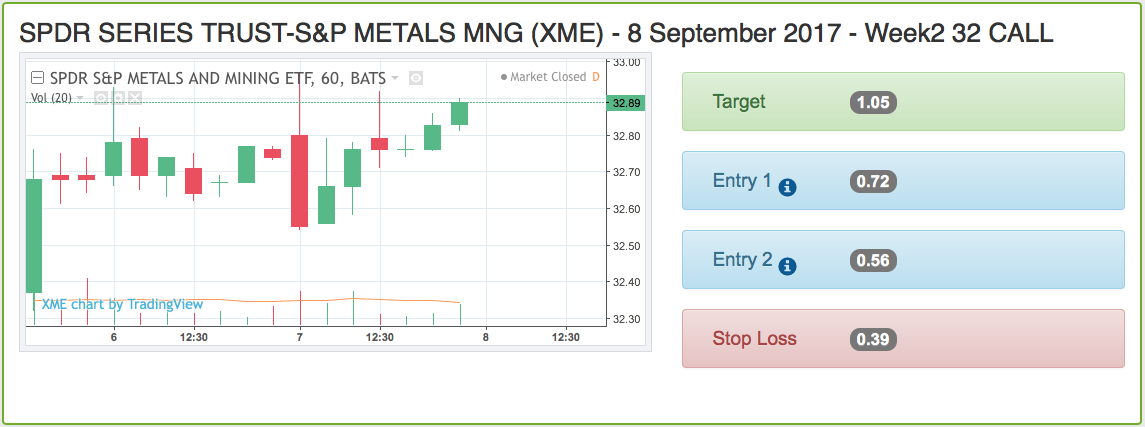Viewport: 1145px width, 427px height.
Task: Click the current price label 32.89
Action: (625, 103)
